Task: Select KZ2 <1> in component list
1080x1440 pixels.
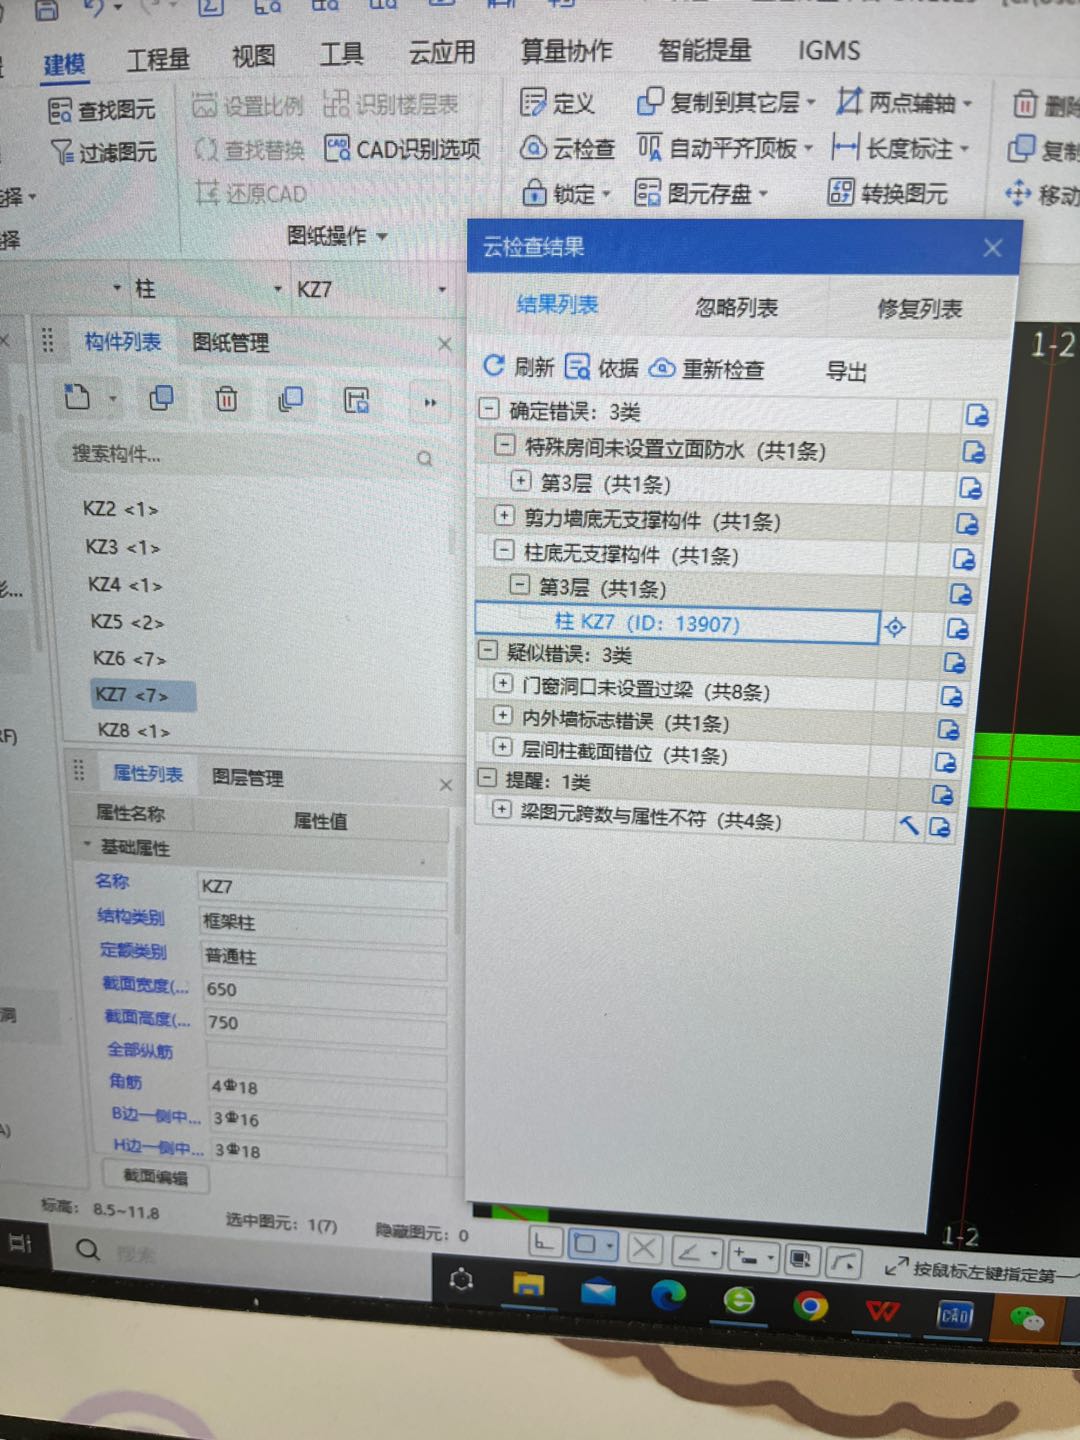Action: pyautogui.click(x=121, y=509)
